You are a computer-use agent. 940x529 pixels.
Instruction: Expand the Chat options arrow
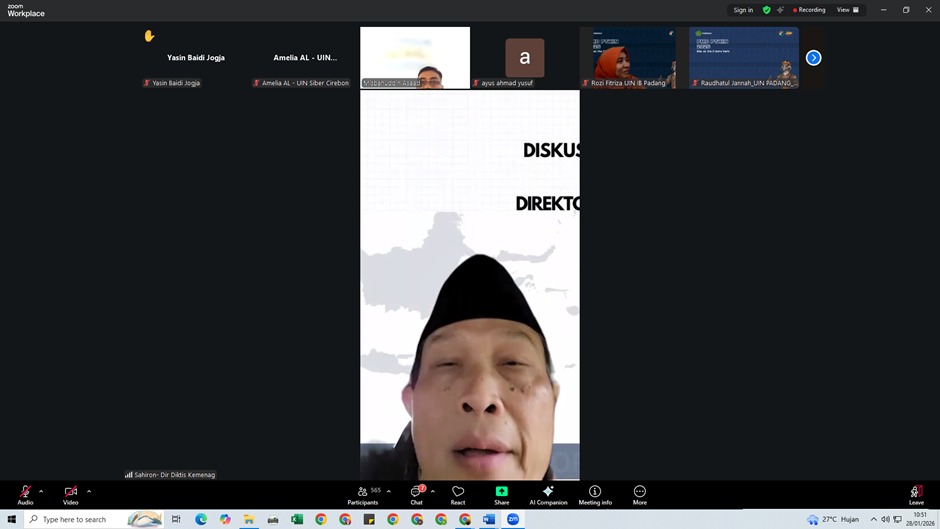(x=433, y=491)
